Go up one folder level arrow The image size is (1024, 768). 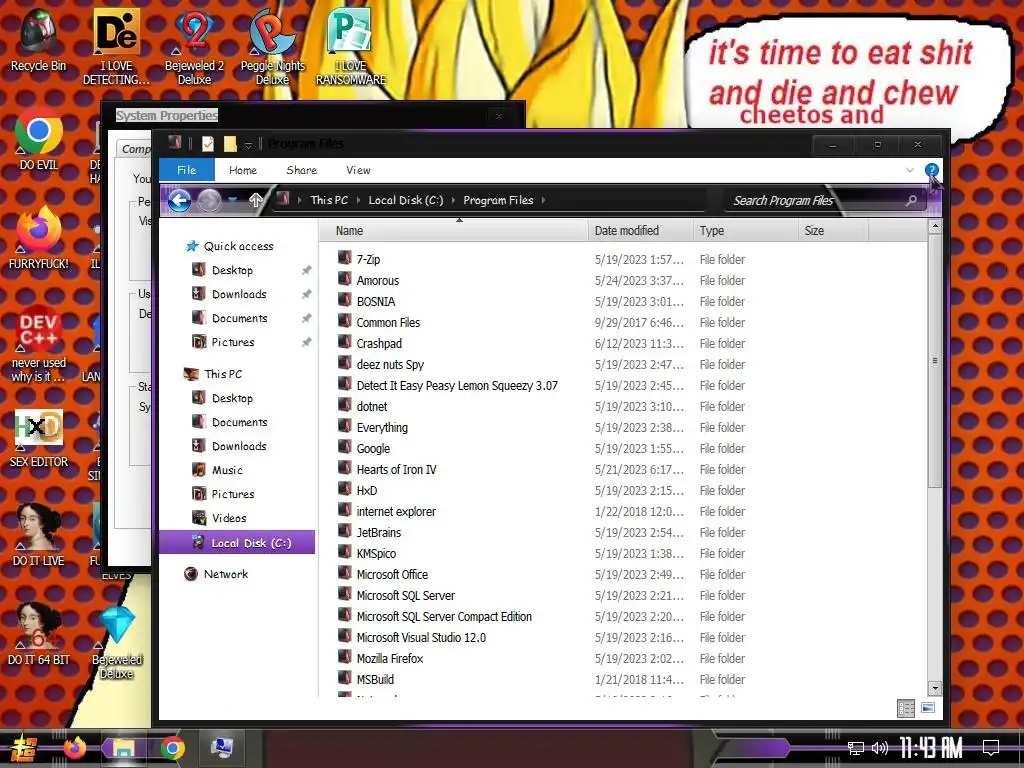(255, 200)
